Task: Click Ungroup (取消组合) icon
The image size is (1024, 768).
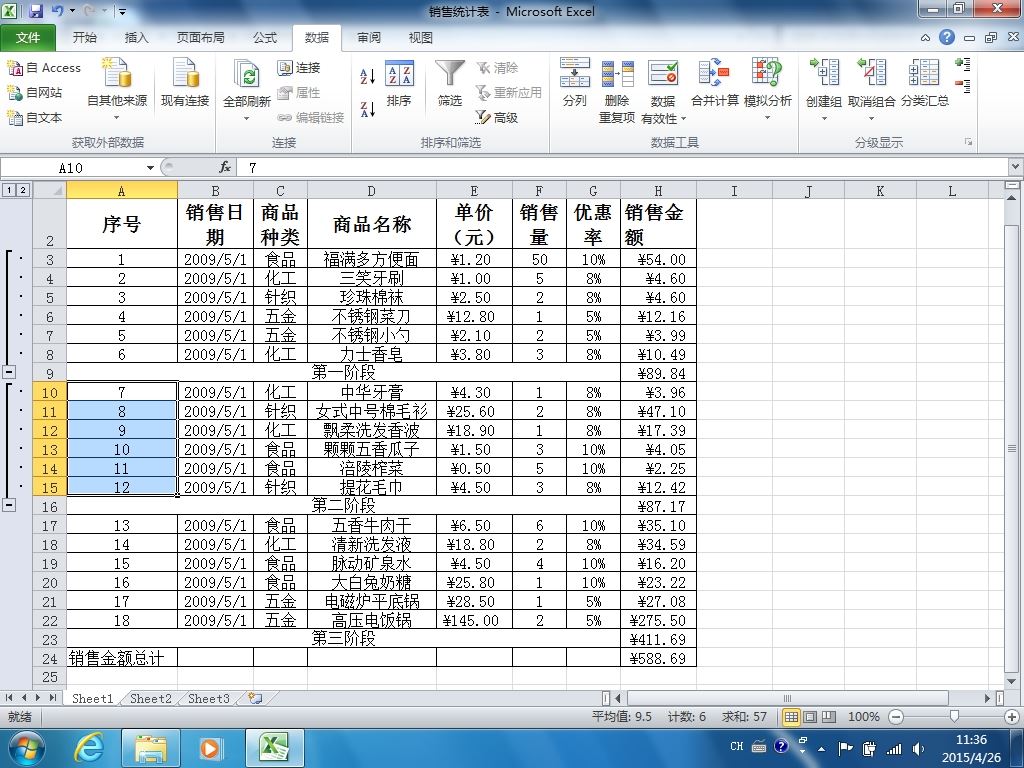Action: click(x=872, y=72)
